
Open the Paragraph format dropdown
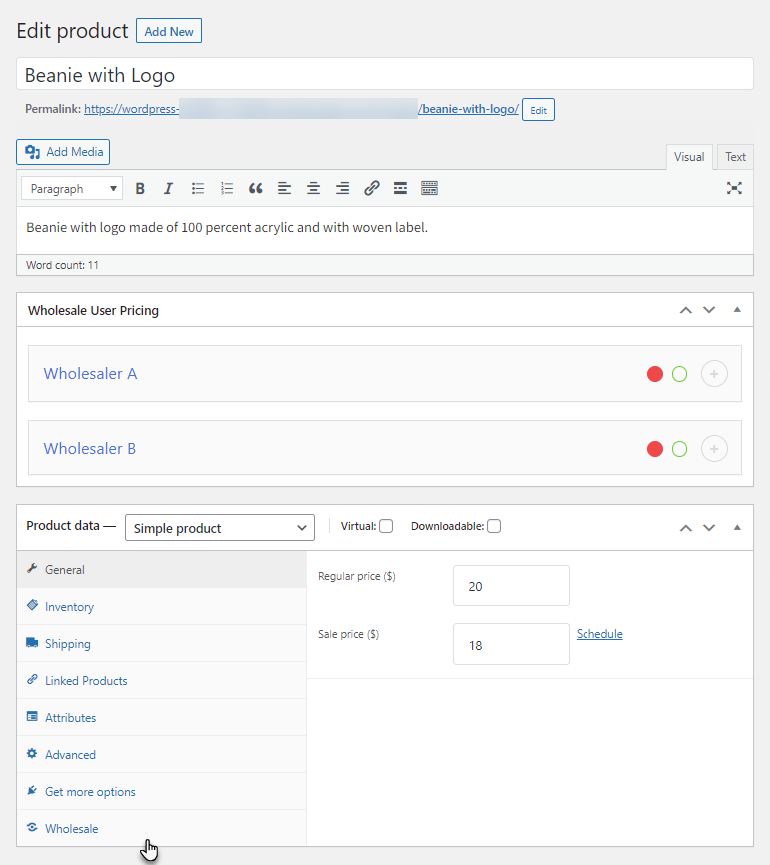coord(72,189)
